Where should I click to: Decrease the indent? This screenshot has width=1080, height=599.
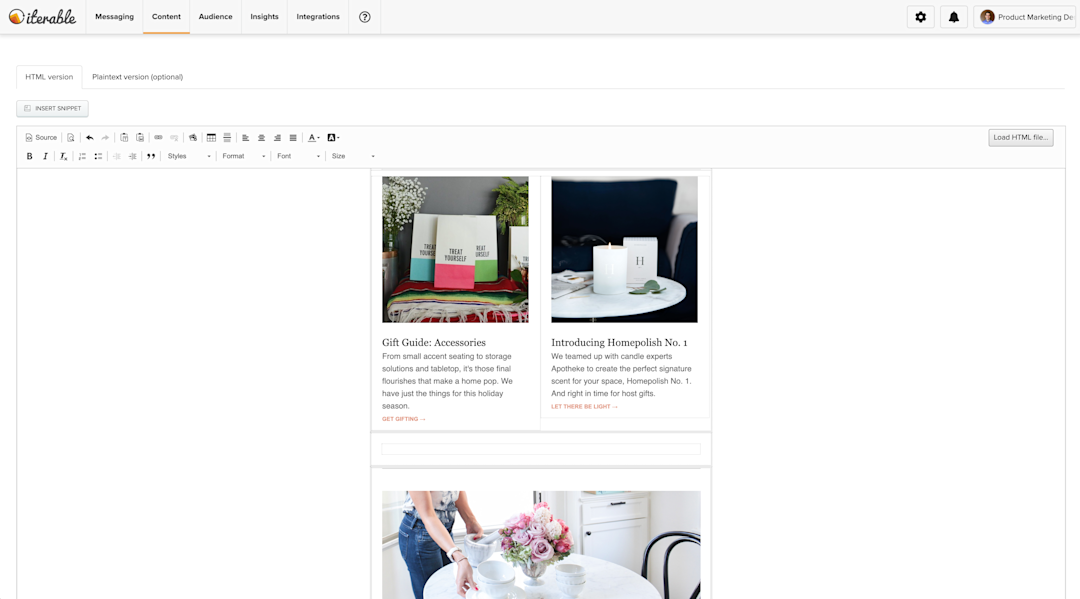pos(116,156)
